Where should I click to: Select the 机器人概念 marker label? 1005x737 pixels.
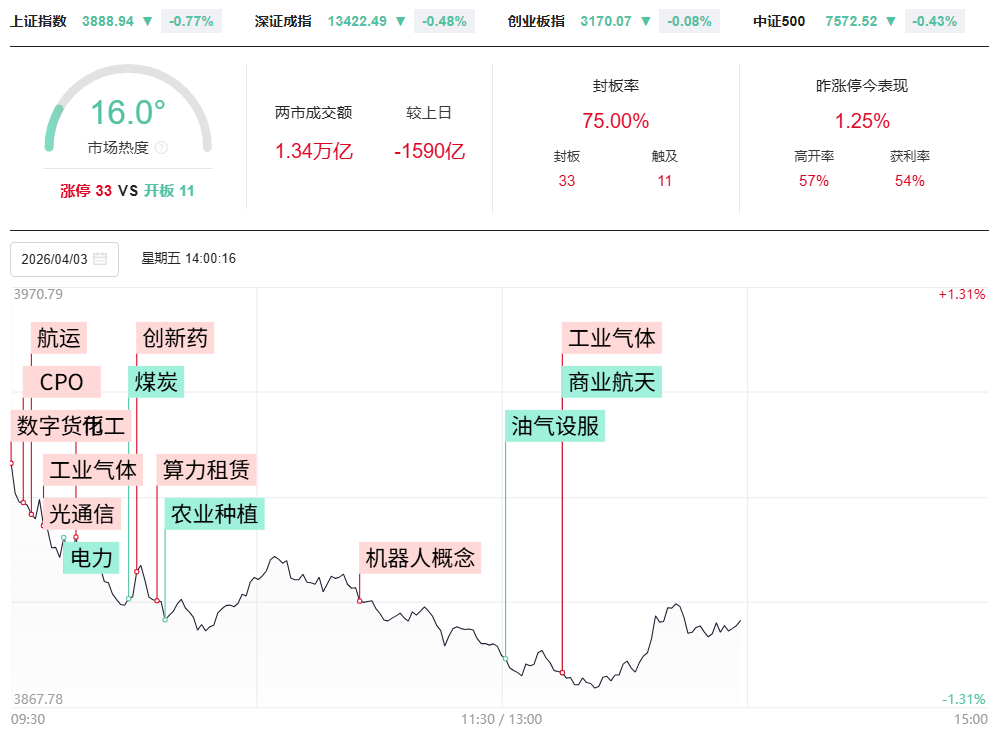pyautogui.click(x=420, y=558)
